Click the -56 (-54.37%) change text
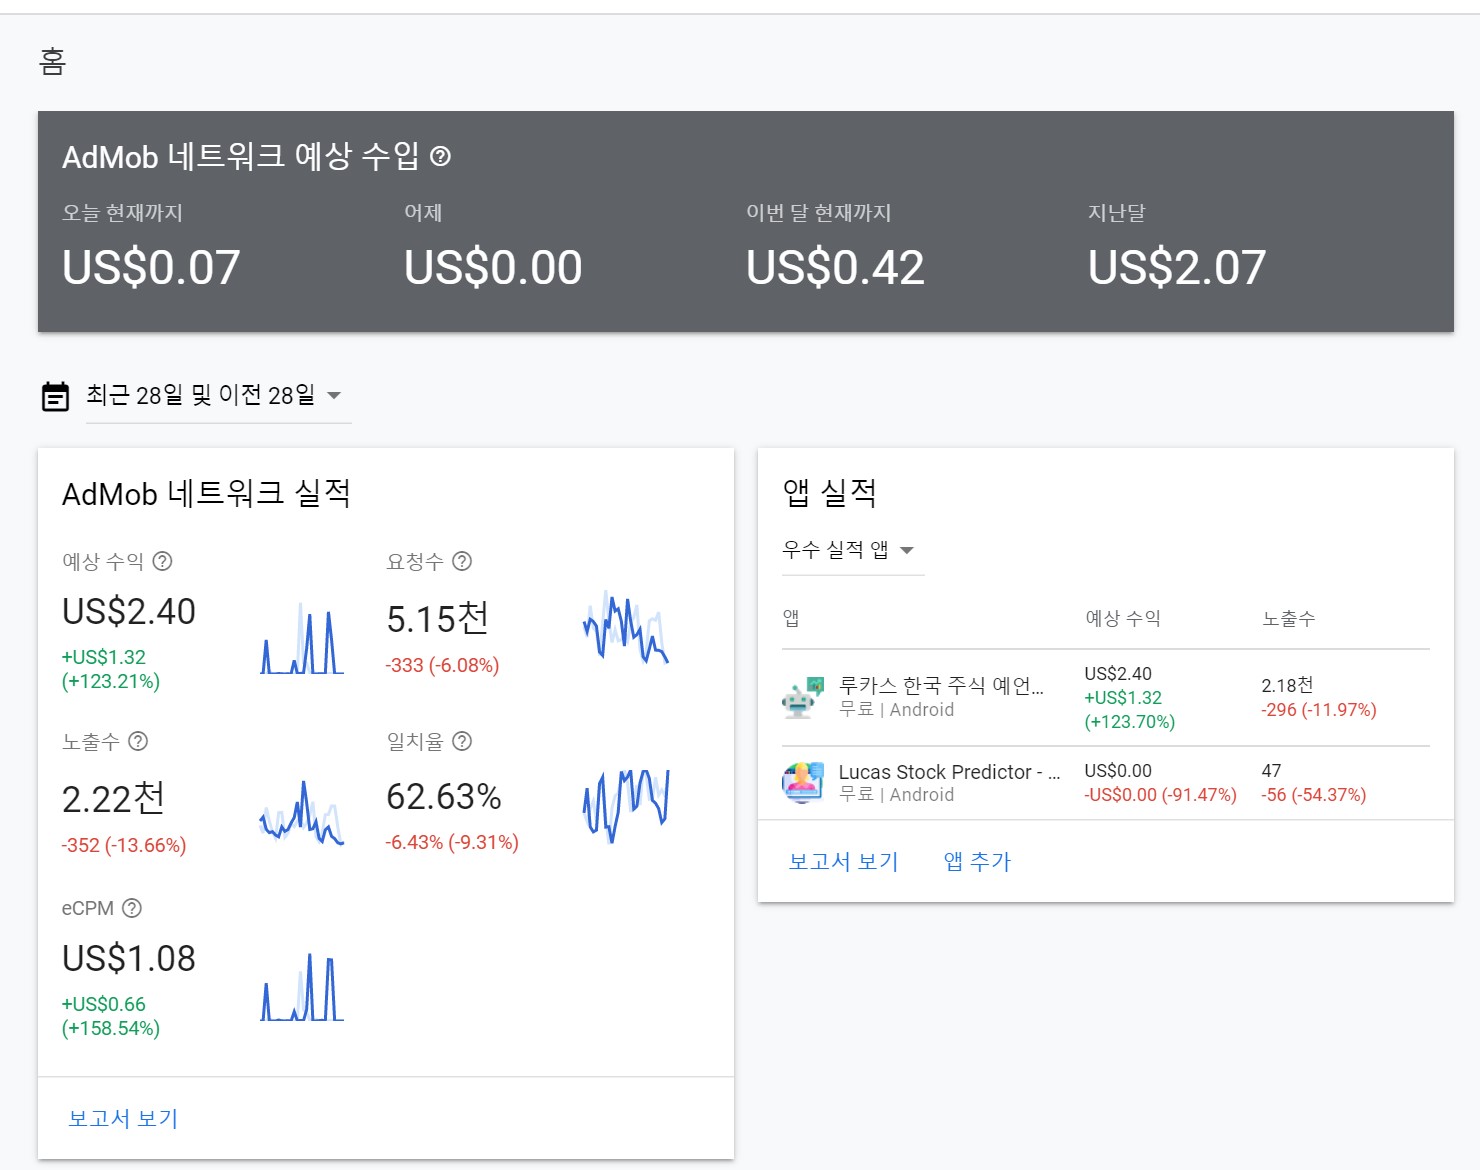 point(1314,795)
